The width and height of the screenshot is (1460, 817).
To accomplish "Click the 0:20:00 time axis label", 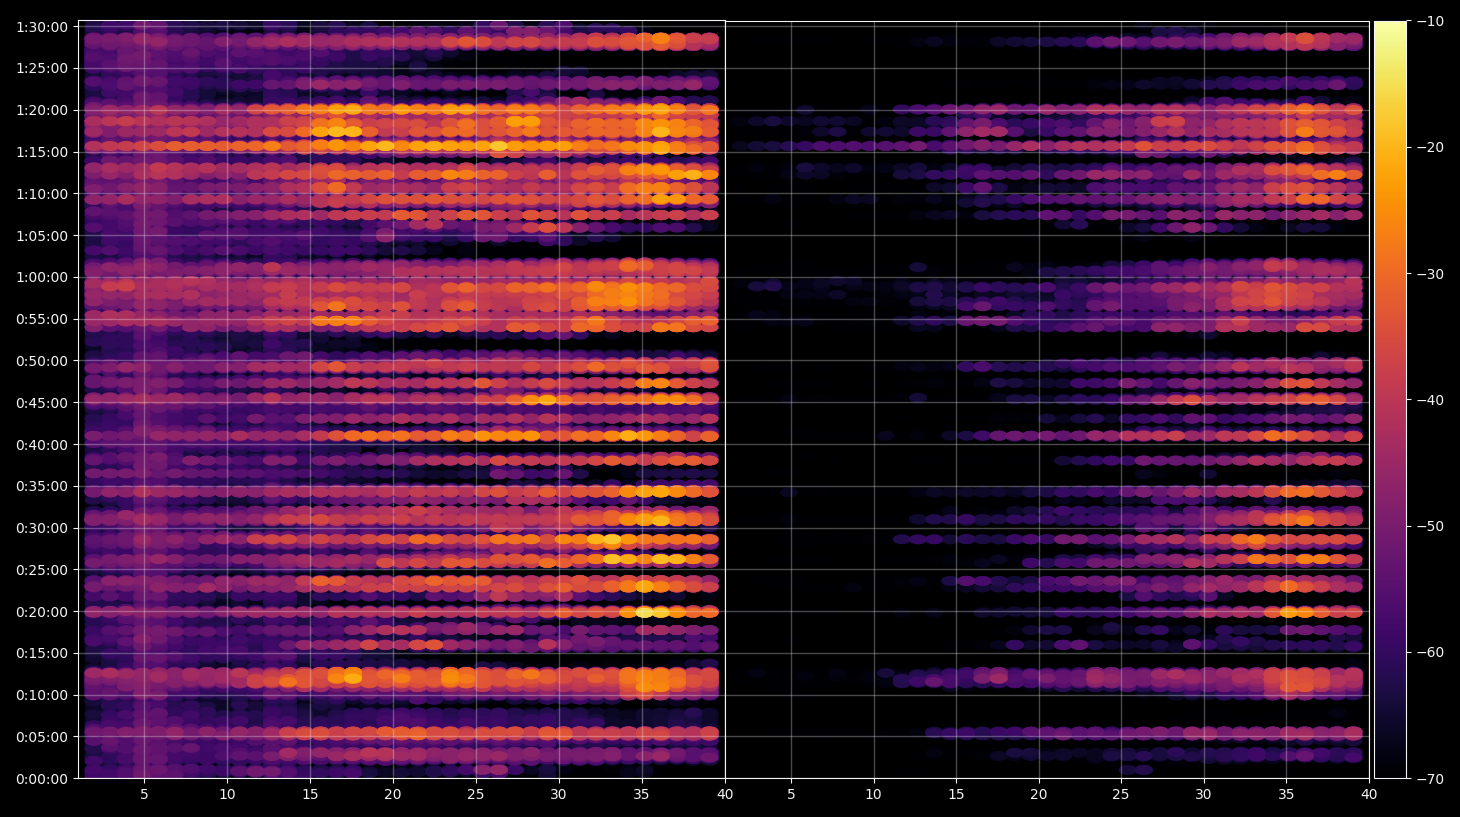I will point(42,612).
